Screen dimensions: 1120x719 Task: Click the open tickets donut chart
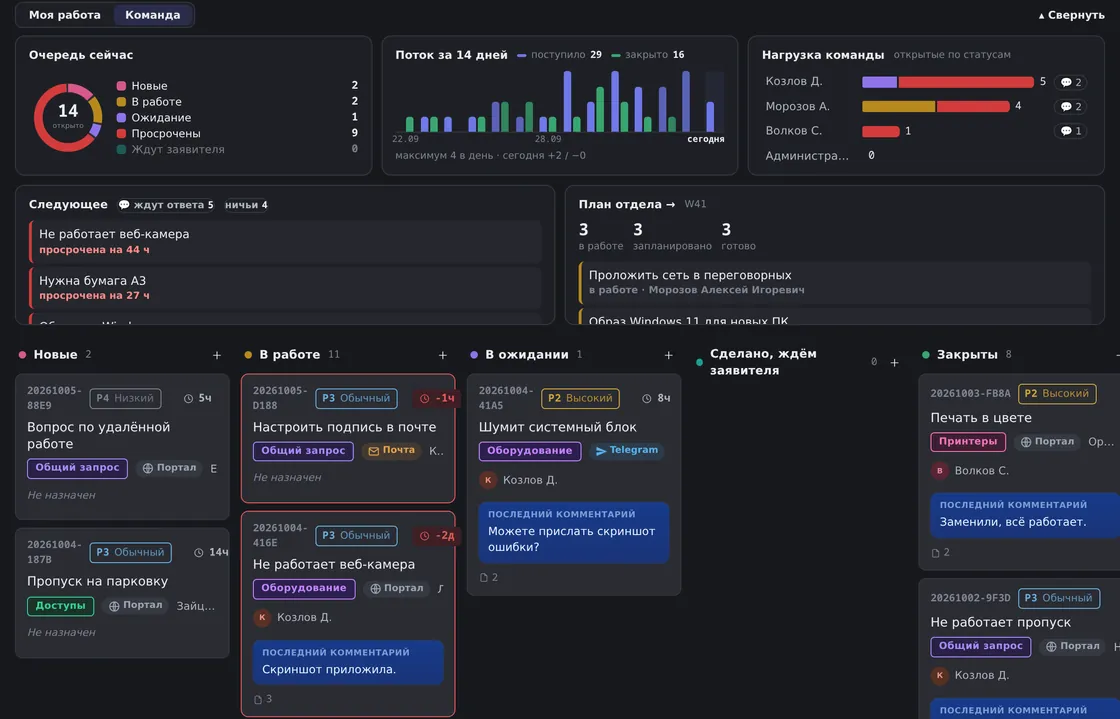(68, 117)
